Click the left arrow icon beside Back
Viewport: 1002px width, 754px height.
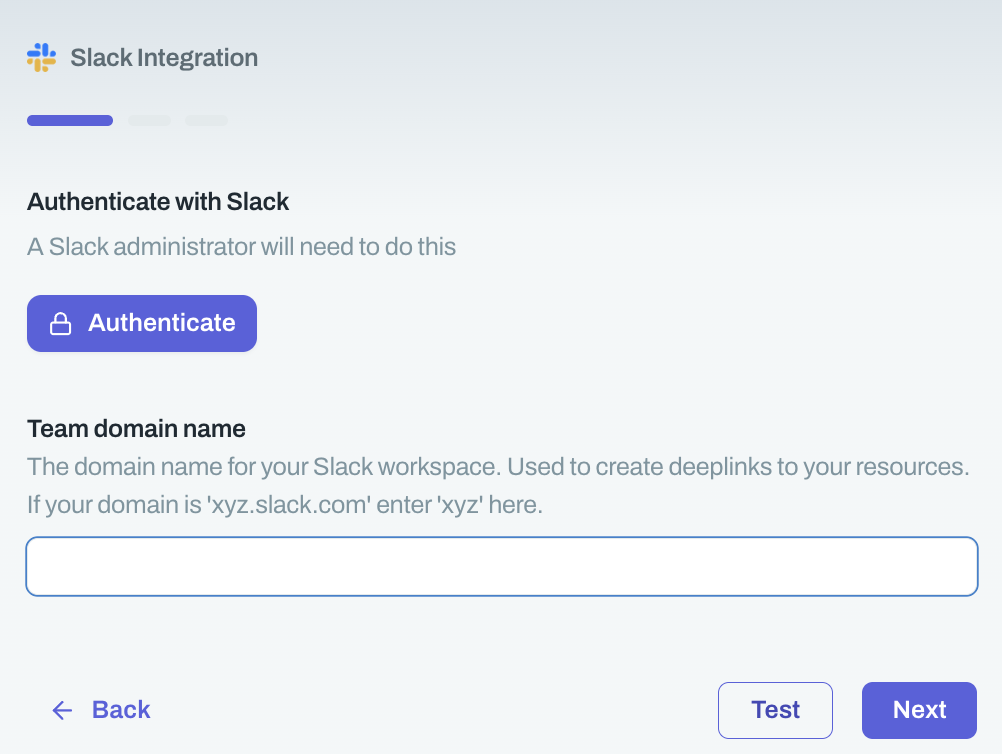[x=62, y=710]
